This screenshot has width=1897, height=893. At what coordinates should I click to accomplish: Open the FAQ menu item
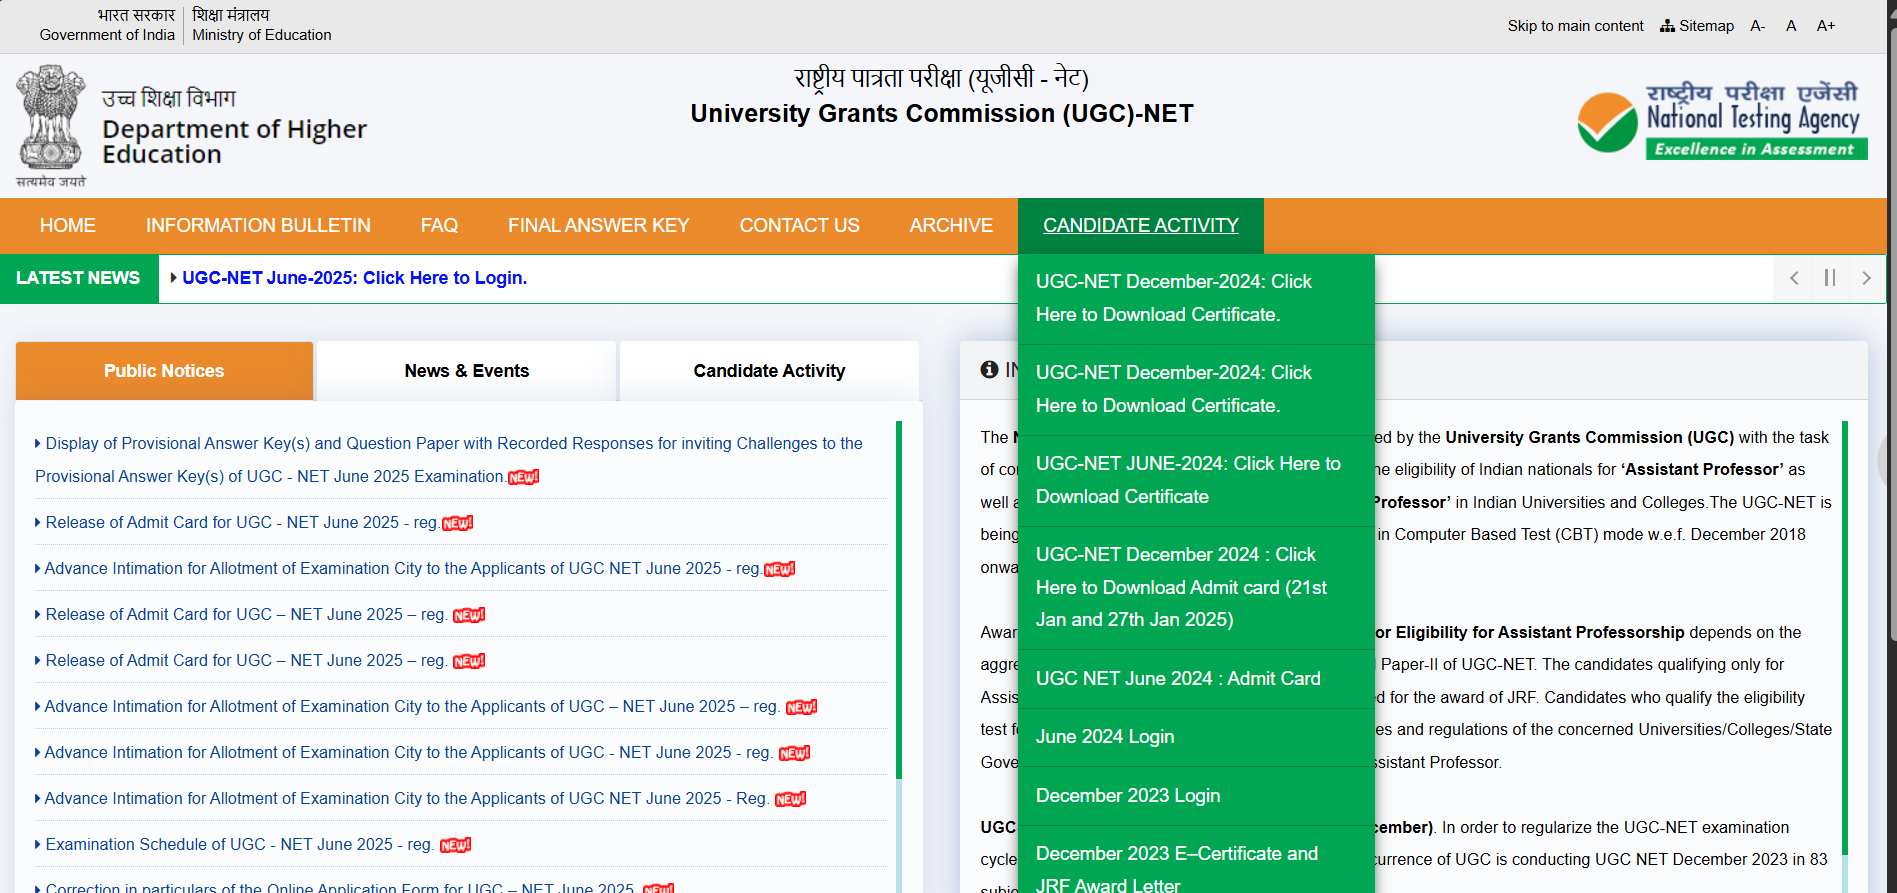pyautogui.click(x=439, y=226)
